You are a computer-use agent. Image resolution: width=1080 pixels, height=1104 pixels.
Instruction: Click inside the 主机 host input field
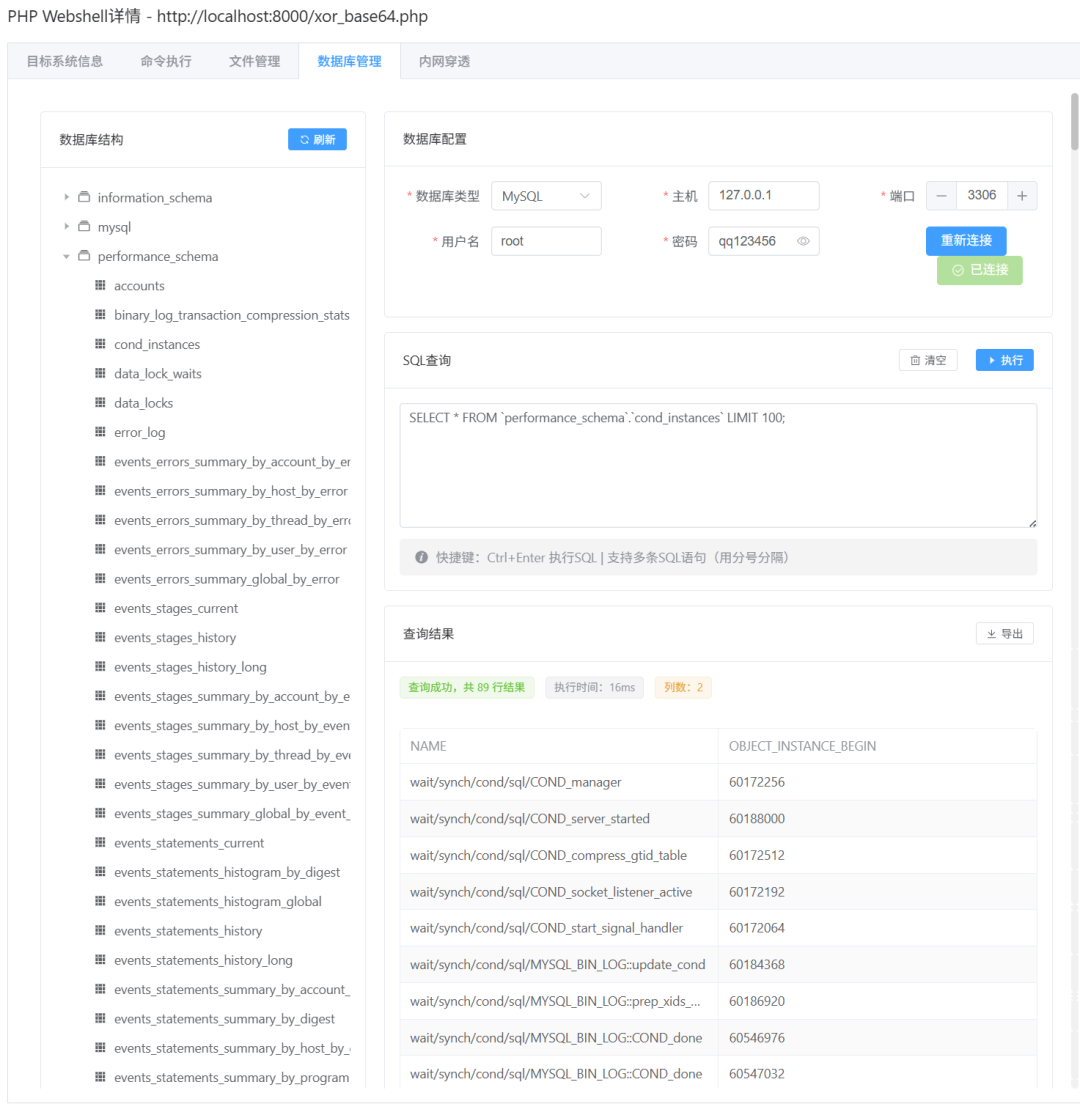click(x=763, y=195)
